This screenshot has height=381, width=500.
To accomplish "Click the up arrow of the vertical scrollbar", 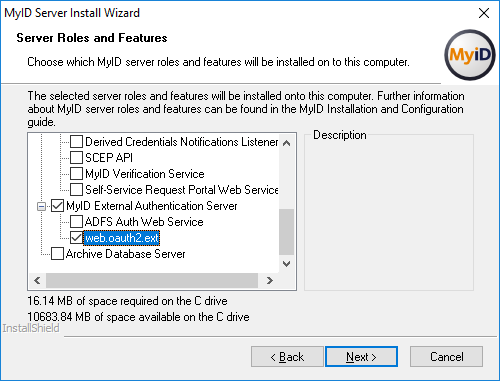I will pyautogui.click(x=286, y=143).
